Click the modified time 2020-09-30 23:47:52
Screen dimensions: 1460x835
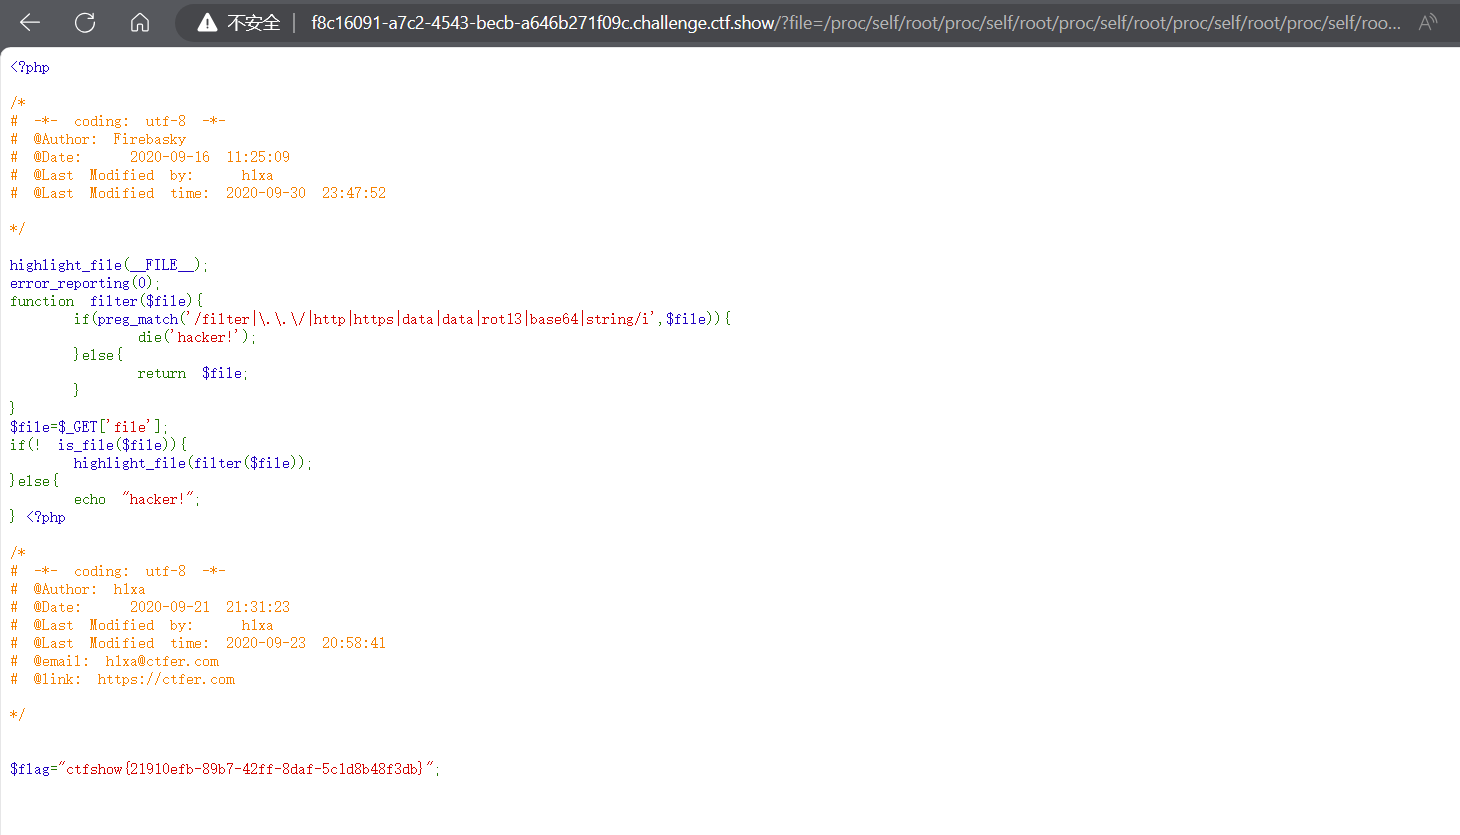[306, 193]
